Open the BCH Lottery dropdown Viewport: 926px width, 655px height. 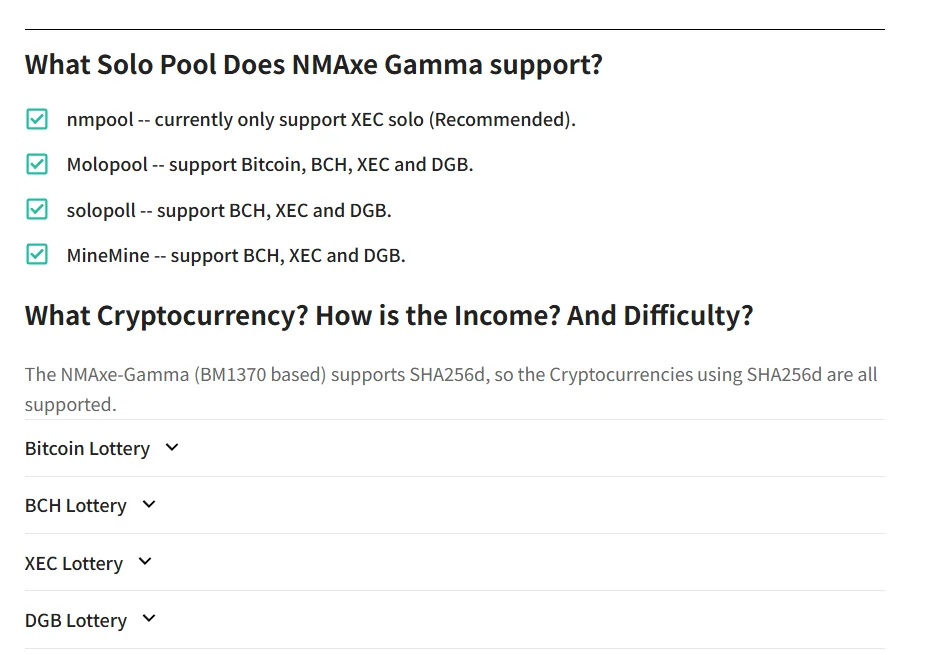[76, 506]
